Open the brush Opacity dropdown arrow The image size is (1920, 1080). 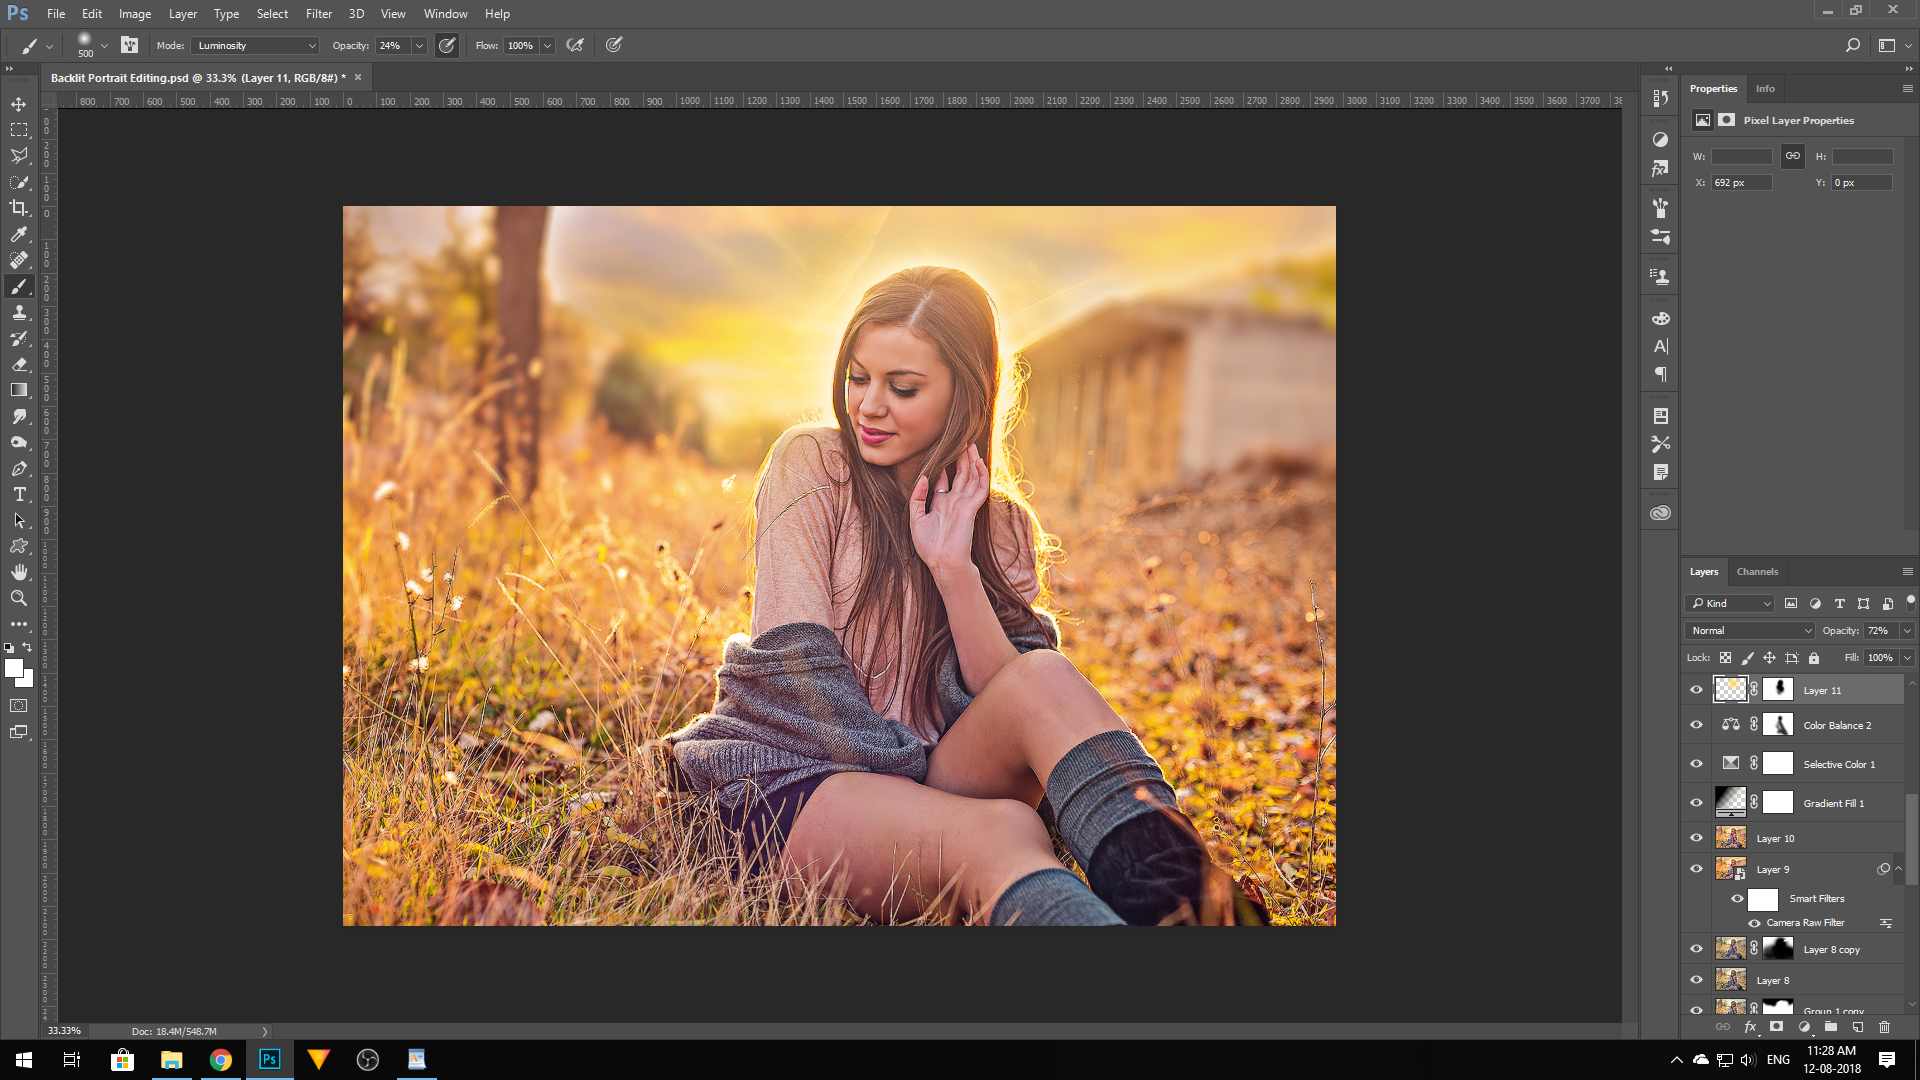point(419,45)
